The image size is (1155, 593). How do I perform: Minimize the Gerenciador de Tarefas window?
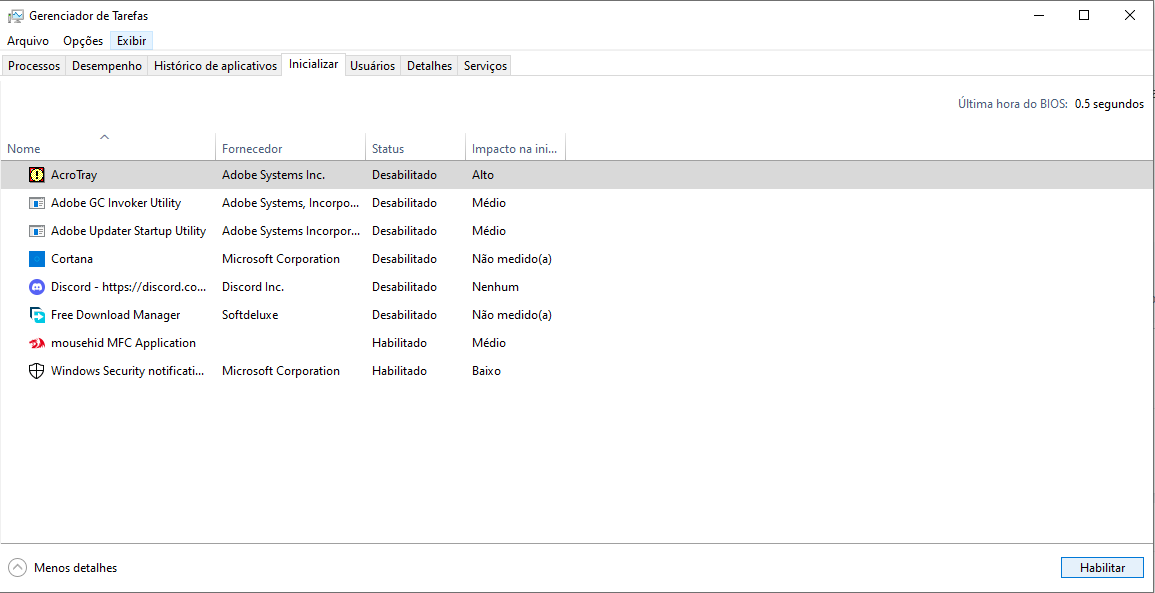tap(1039, 15)
